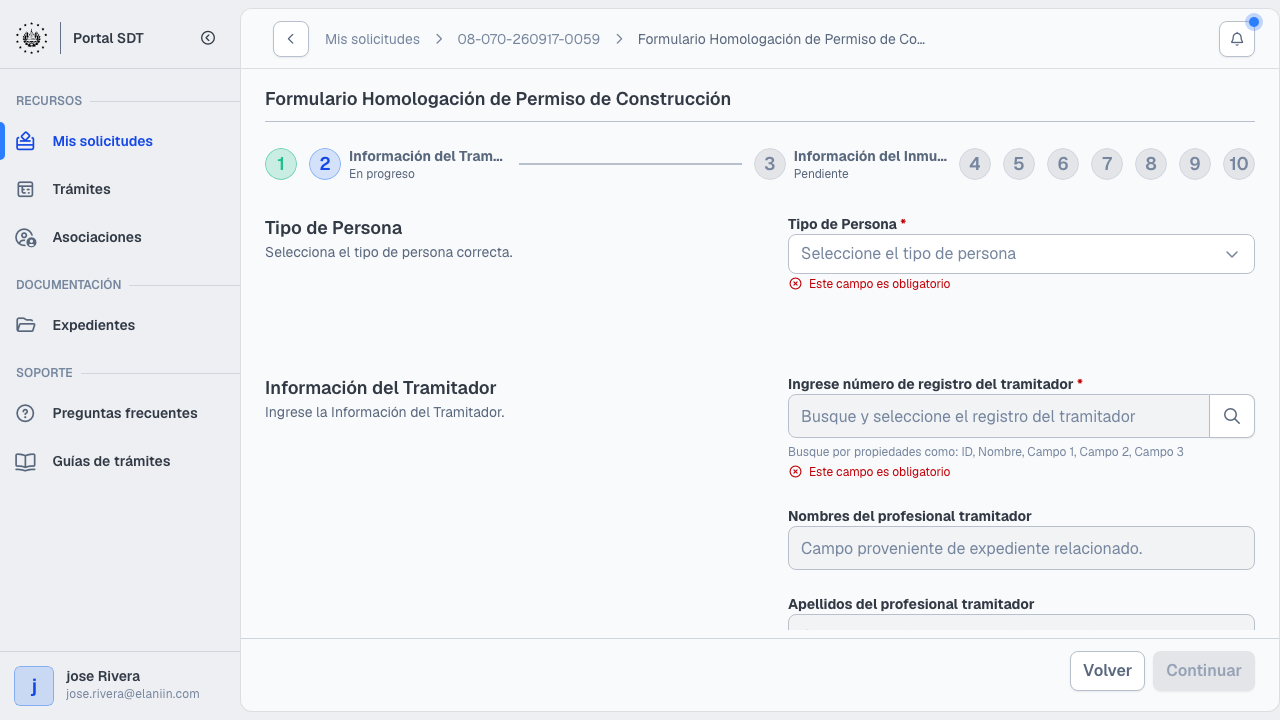The image size is (1280, 720).
Task: Go back using the header chevron button
Action: [x=291, y=39]
